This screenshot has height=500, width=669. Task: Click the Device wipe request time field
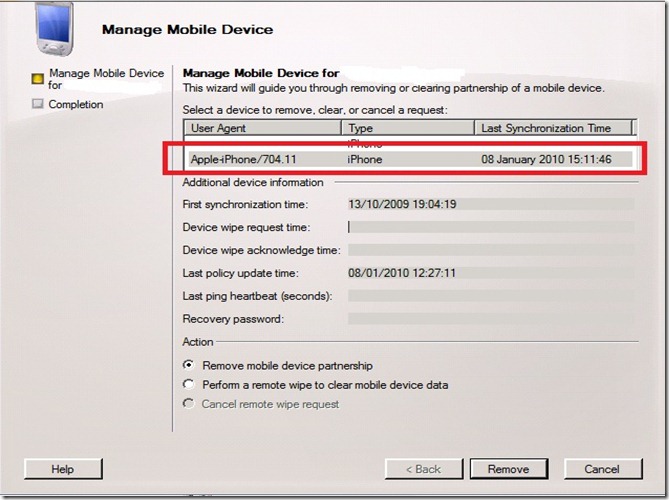(491, 227)
